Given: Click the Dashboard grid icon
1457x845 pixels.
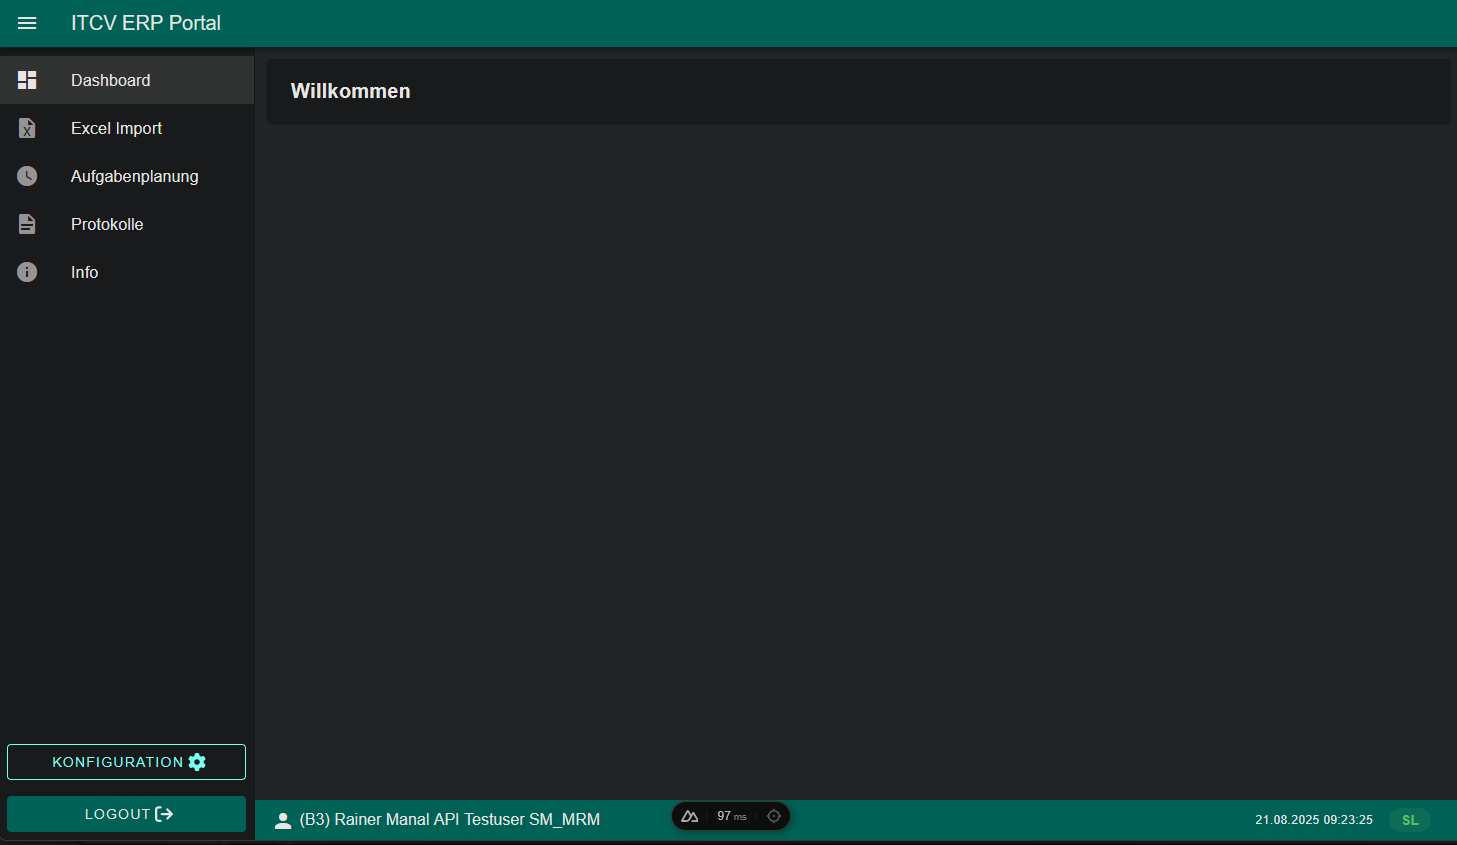Looking at the screenshot, I should tap(27, 80).
